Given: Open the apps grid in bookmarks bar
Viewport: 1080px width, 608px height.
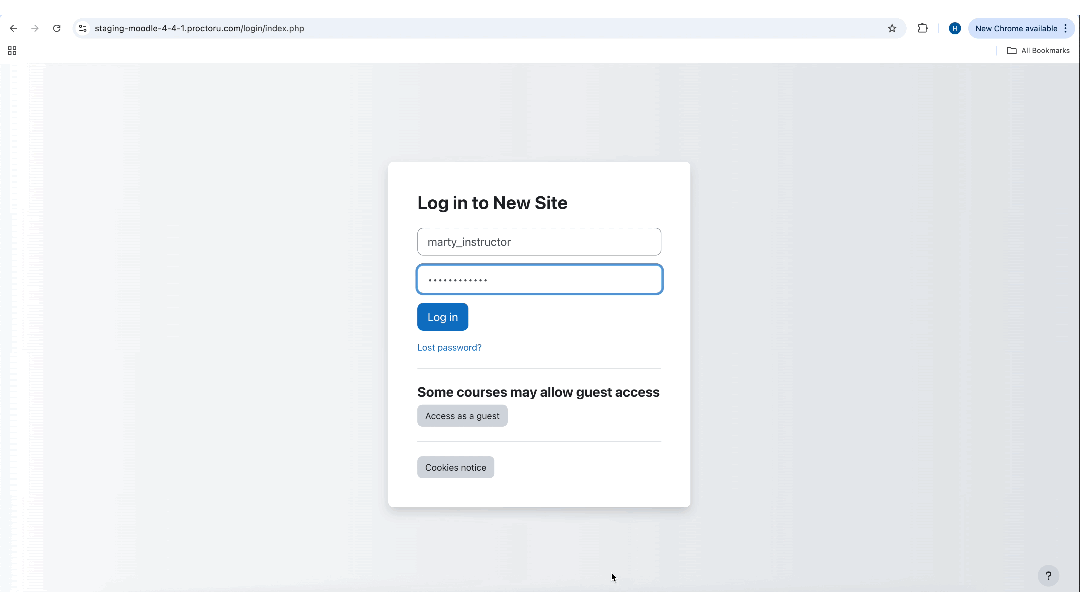Looking at the screenshot, I should 12,50.
